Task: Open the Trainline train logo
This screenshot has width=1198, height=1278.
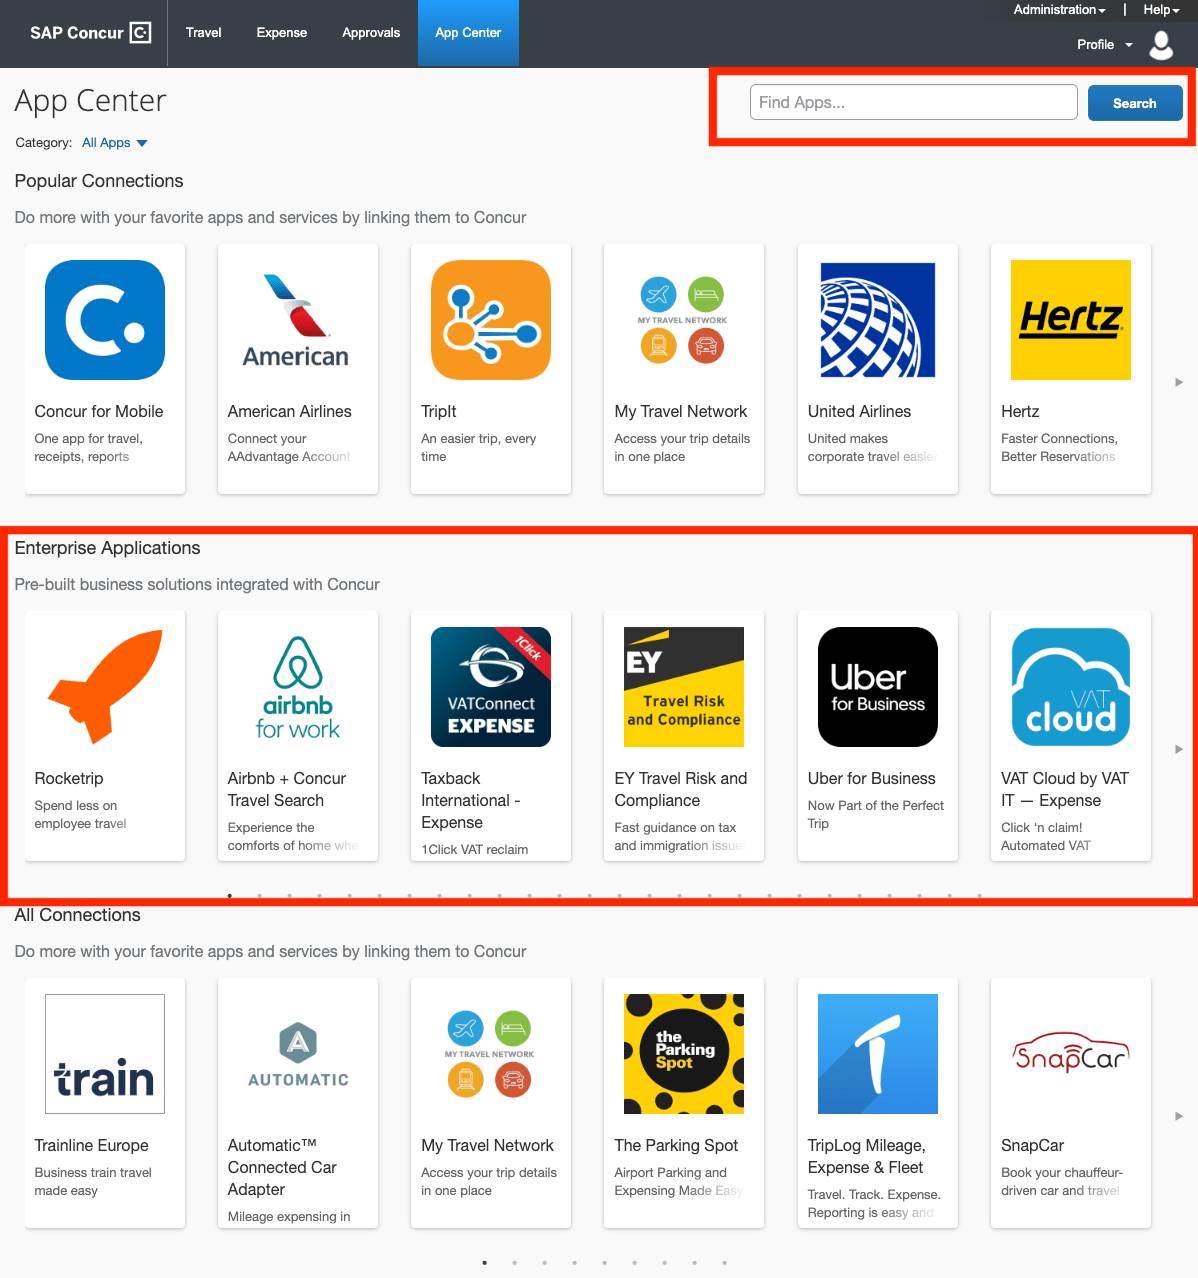Action: pyautogui.click(x=105, y=1054)
